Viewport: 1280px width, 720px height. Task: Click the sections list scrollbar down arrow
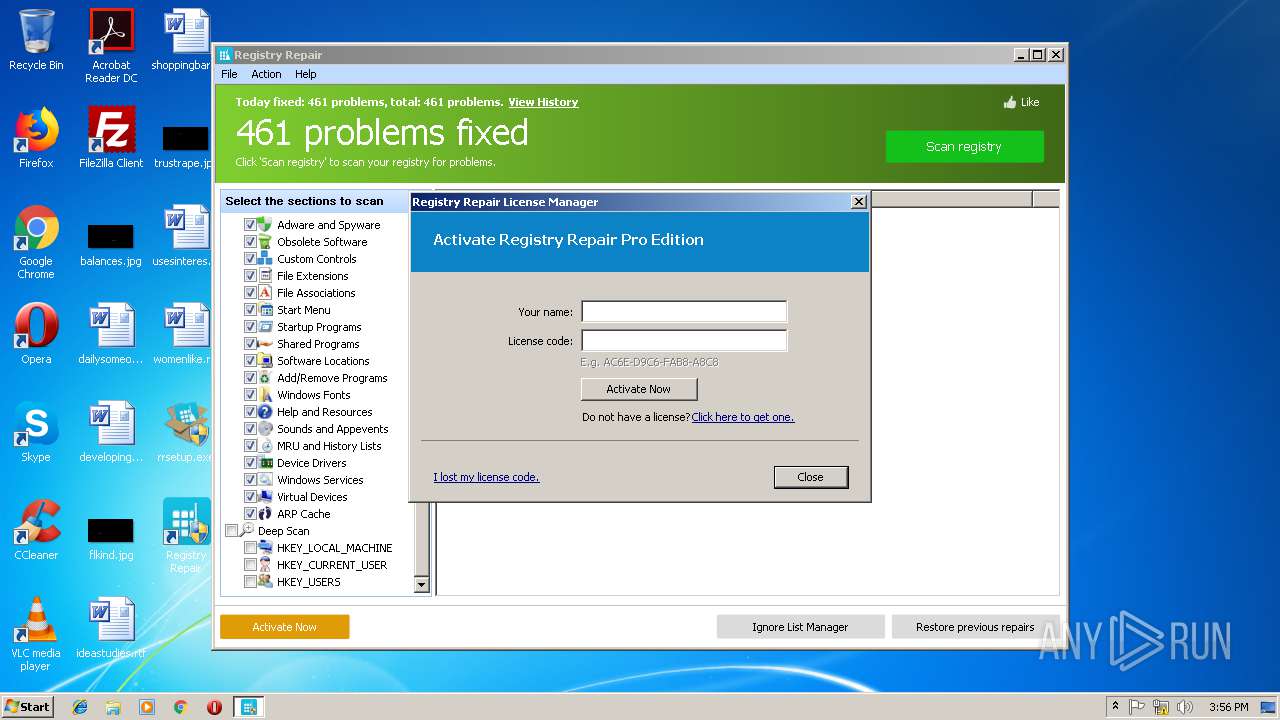[422, 585]
